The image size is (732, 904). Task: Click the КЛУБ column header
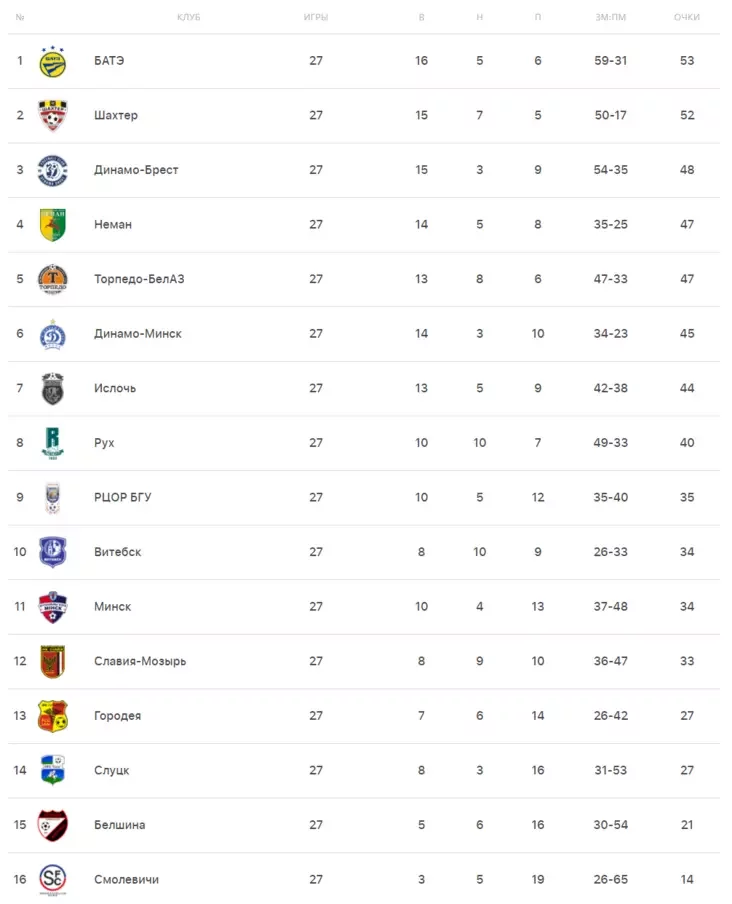tap(188, 18)
